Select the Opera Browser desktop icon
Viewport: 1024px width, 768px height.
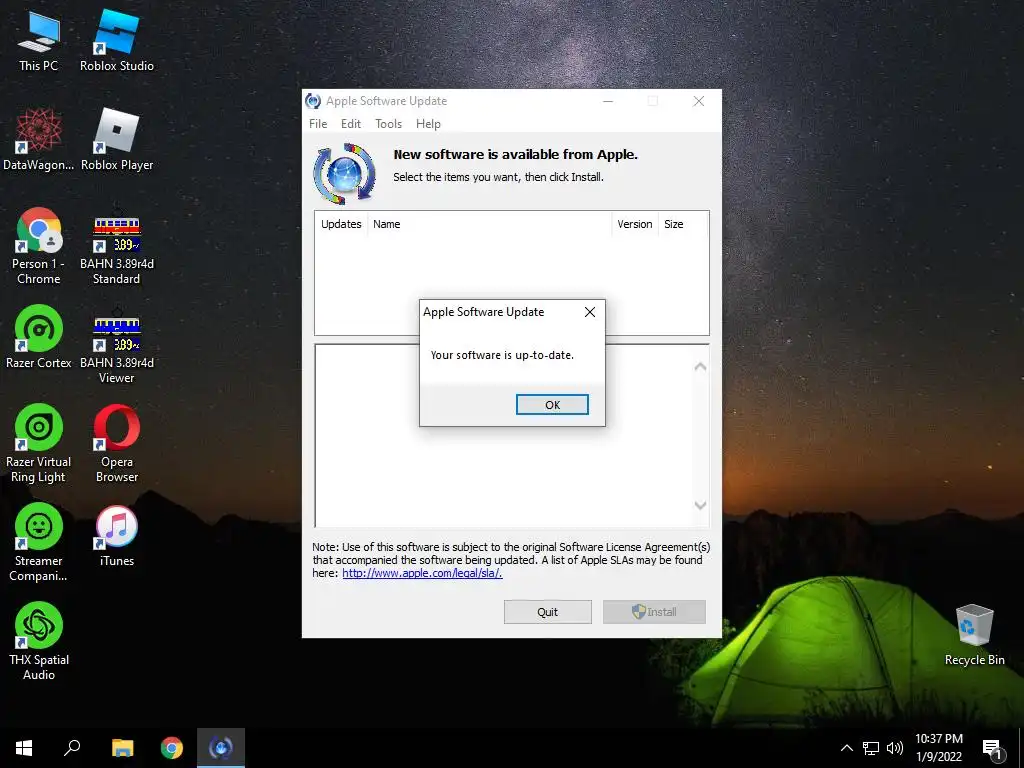117,444
